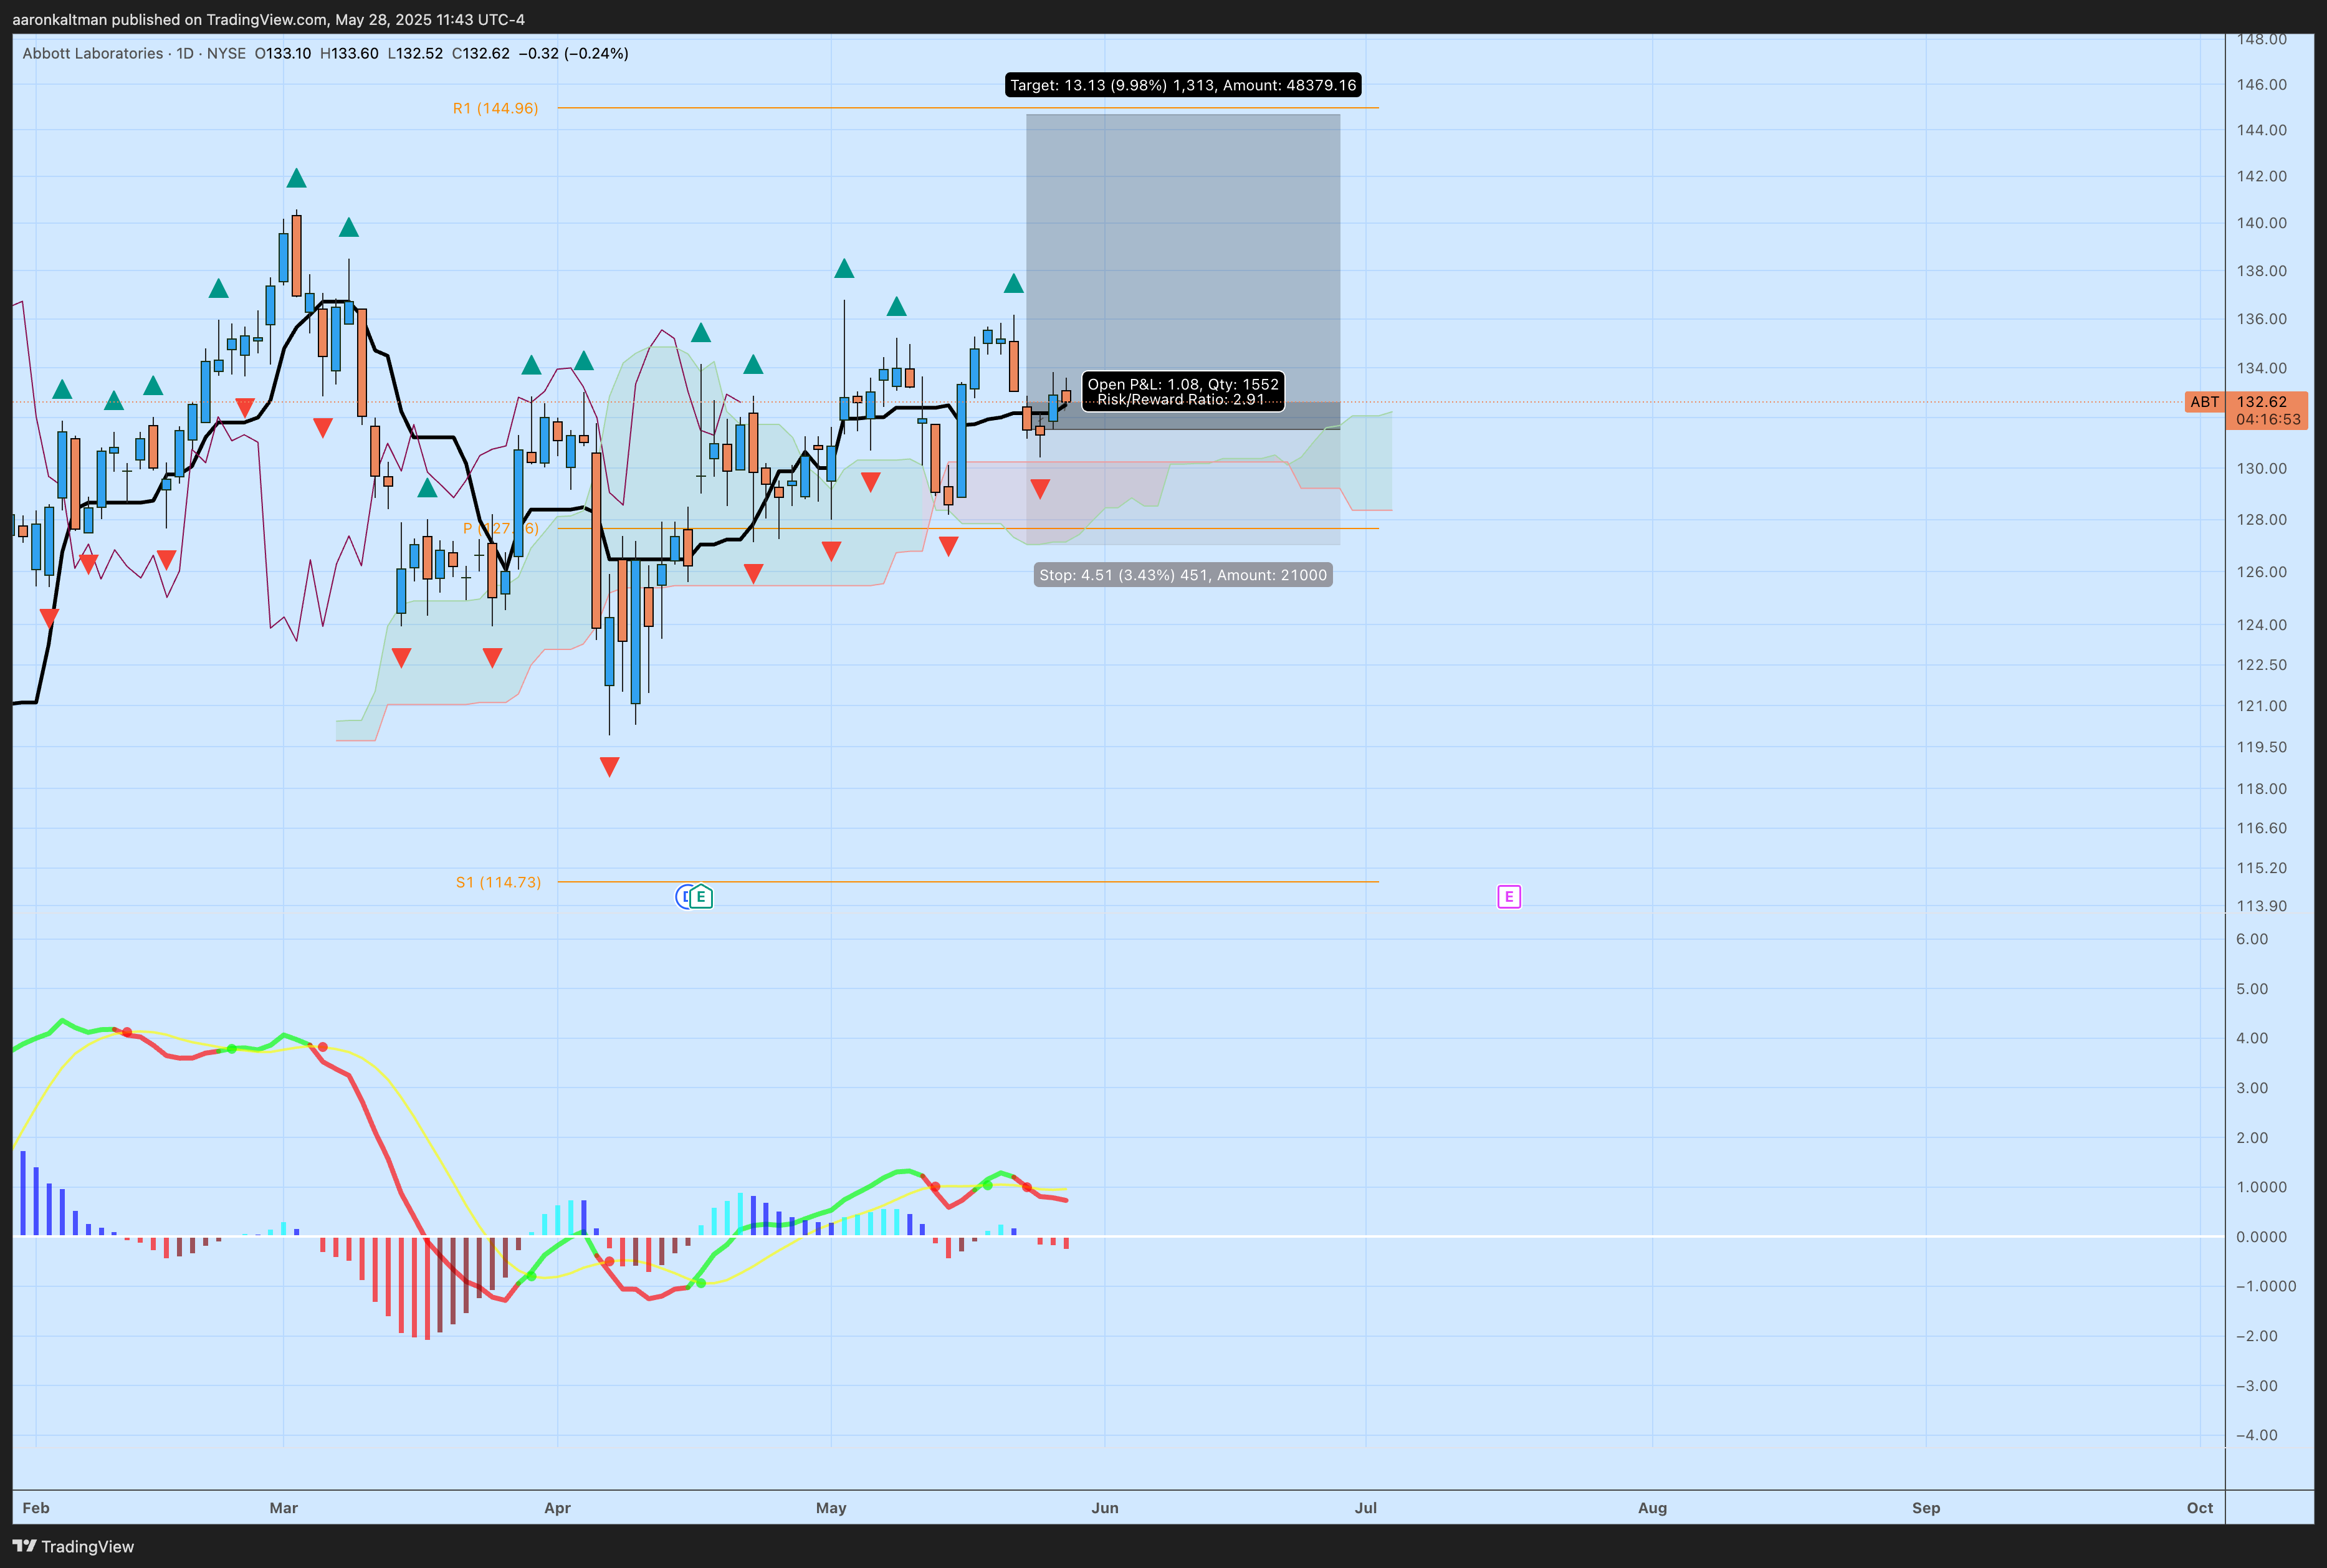Click the 113.90 price axis label
This screenshot has width=2327, height=1568.
(x=2262, y=906)
